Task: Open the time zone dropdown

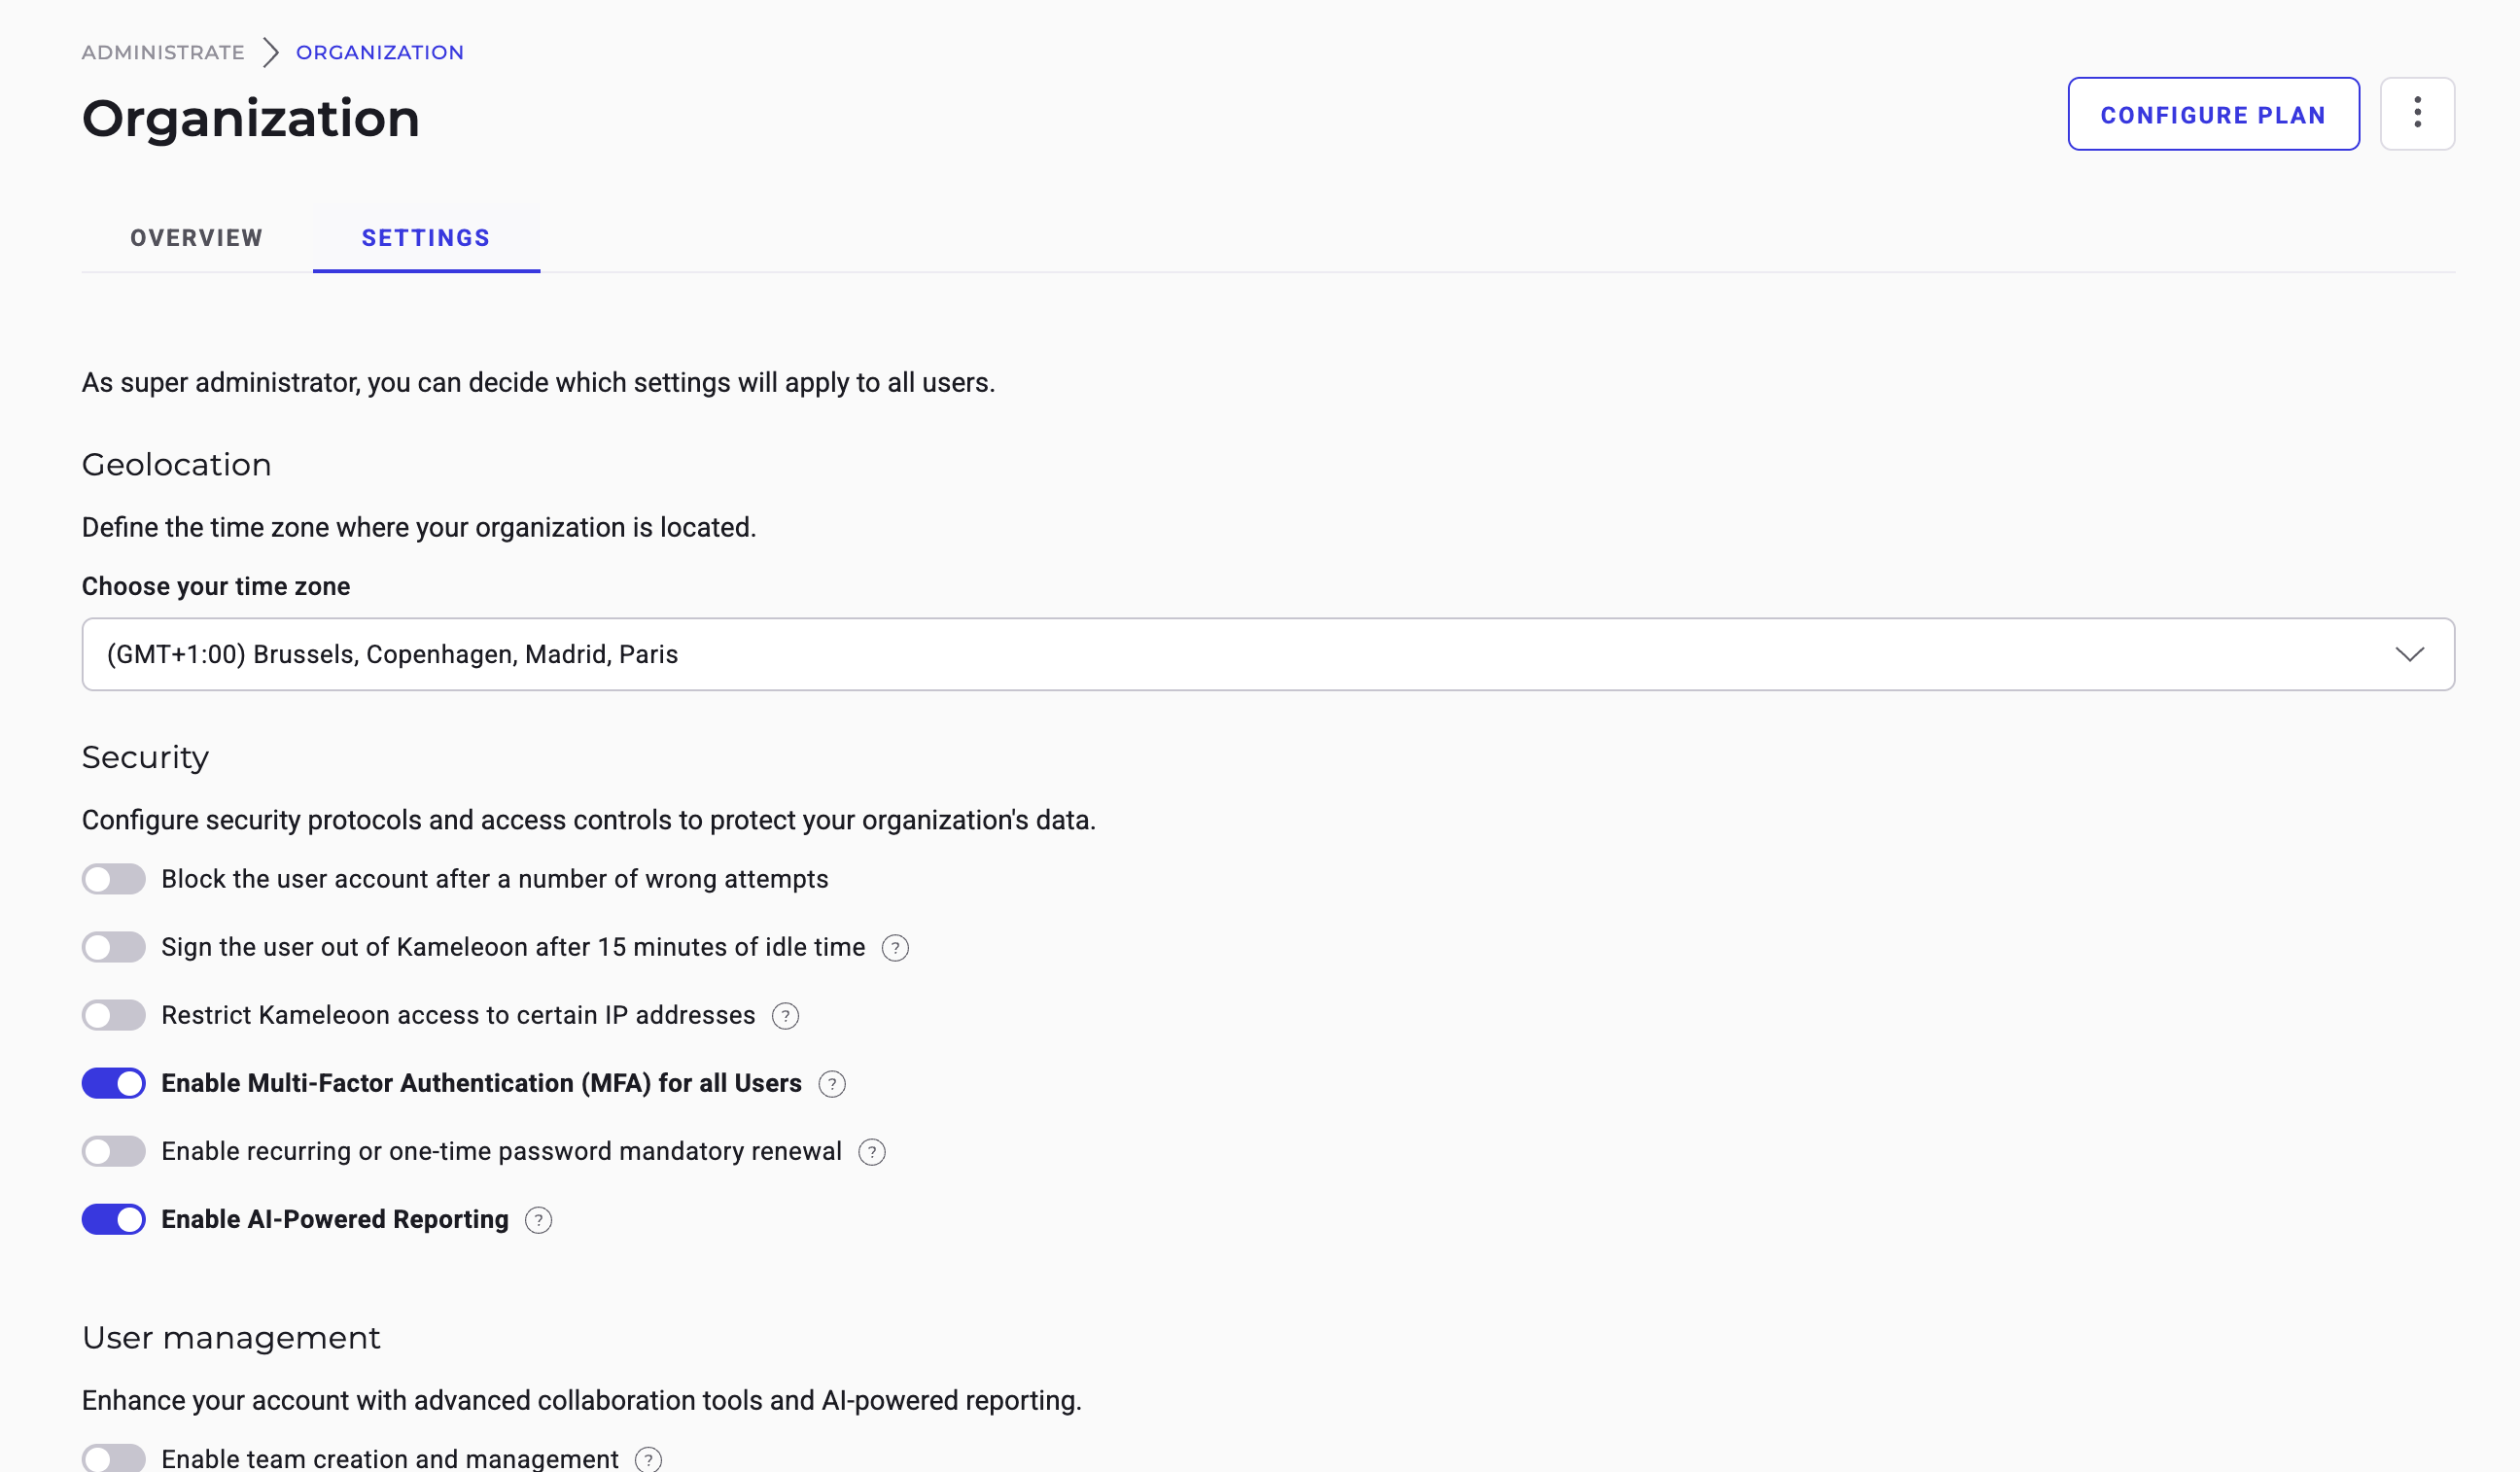Action: click(x=1268, y=654)
